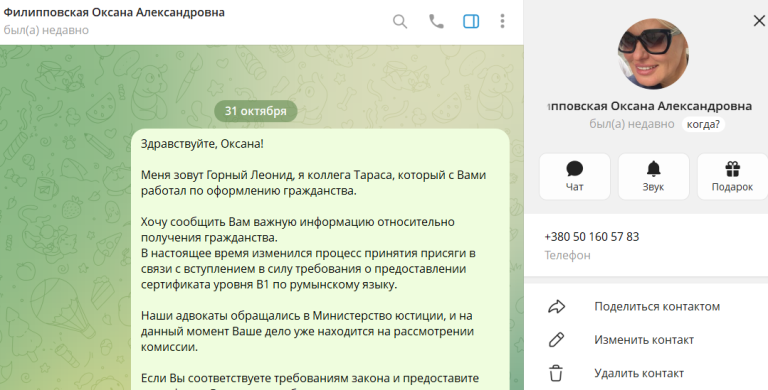Click message text 'Здравствуйте, Оксана!'
768x390 pixels.
pyautogui.click(x=202, y=144)
